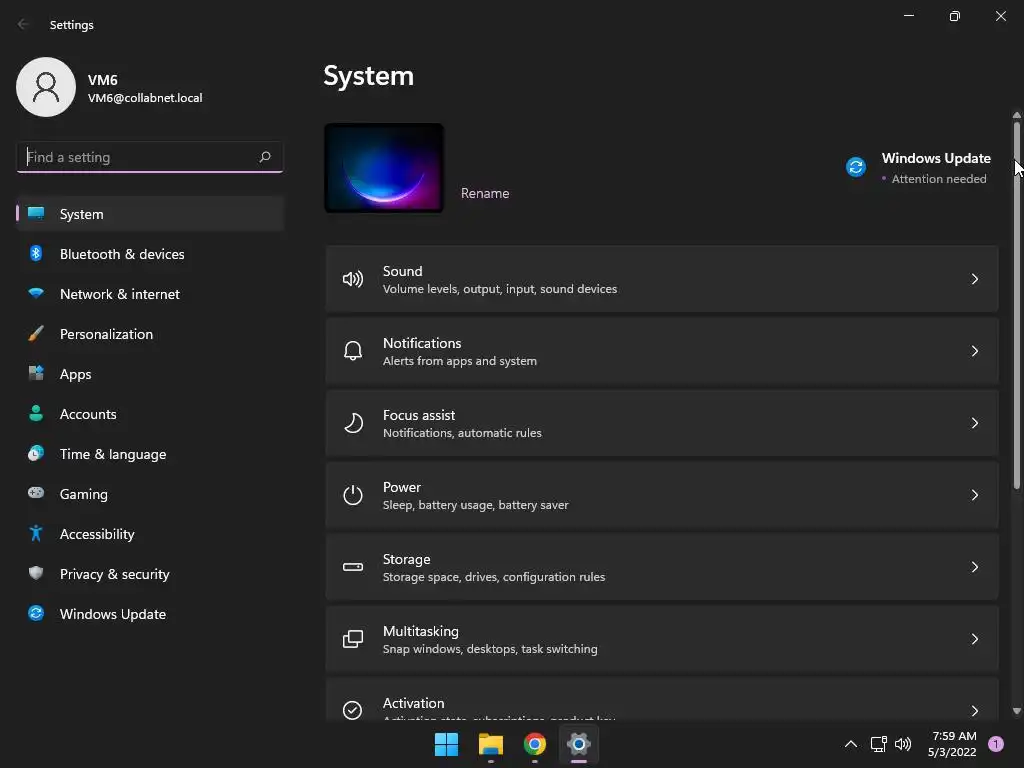Screen dimensions: 1024x768
Task: Open Gaming settings
Action: click(x=150, y=494)
